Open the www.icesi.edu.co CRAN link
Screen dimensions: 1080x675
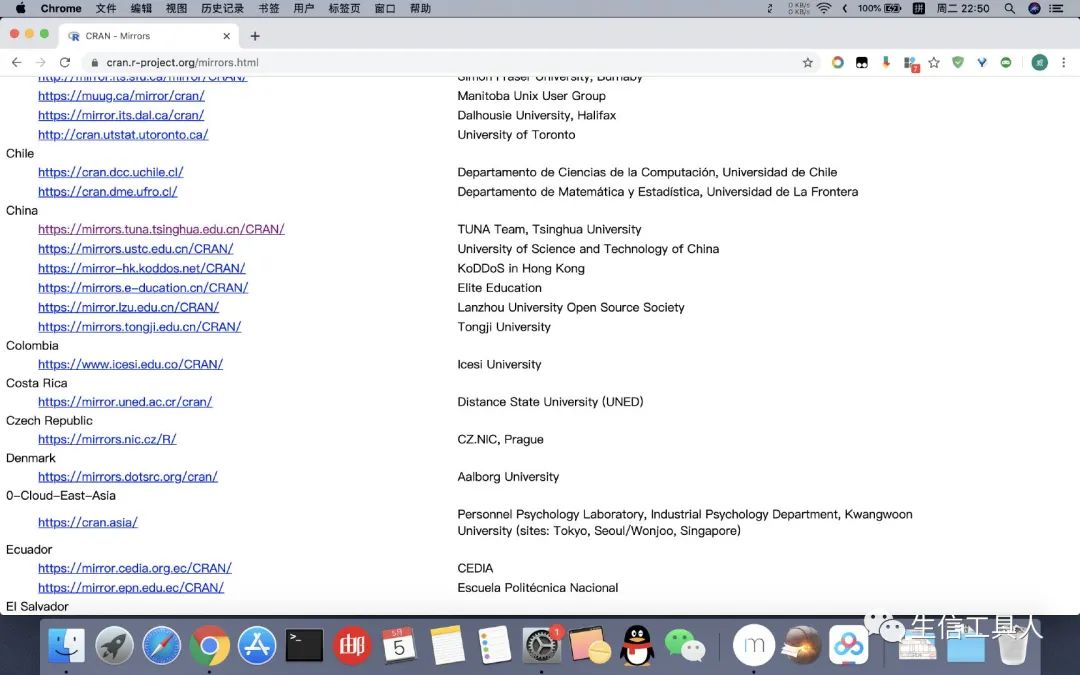coord(131,364)
